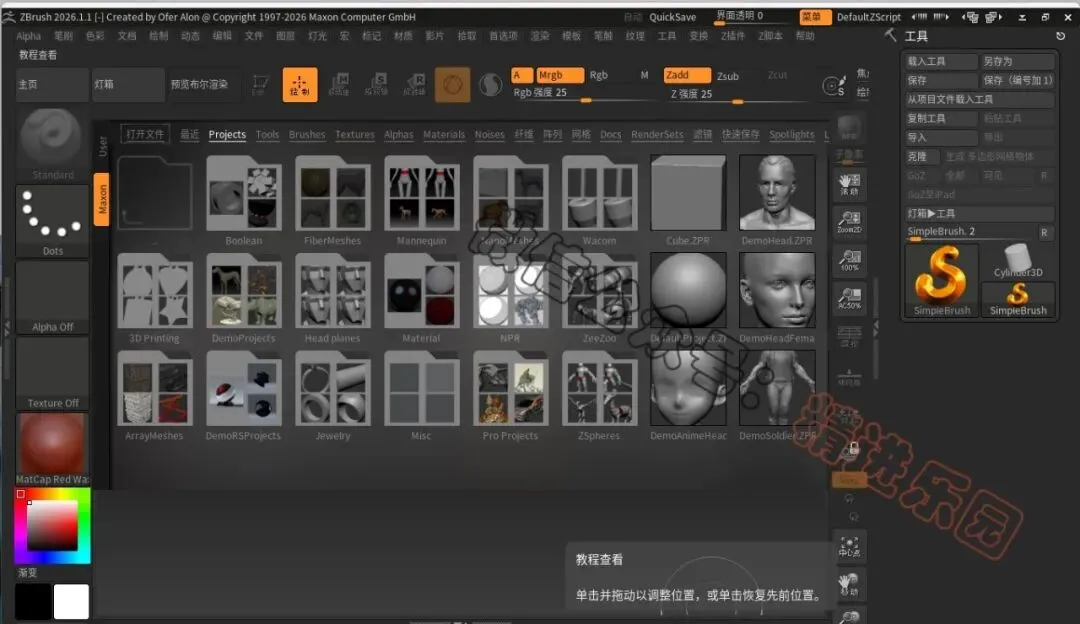The height and width of the screenshot is (624, 1080).
Task: Select the Scale (S) transform icon
Action: 376,85
